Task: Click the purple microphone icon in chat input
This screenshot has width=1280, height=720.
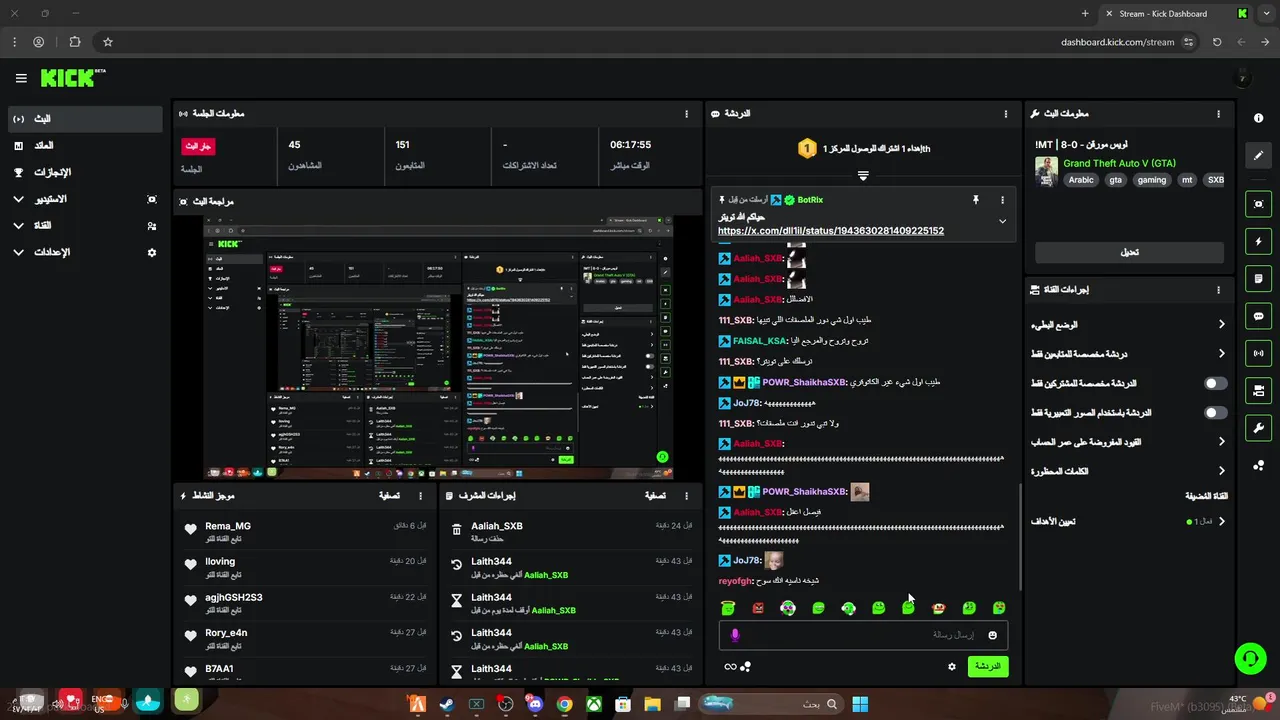Action: tap(735, 635)
